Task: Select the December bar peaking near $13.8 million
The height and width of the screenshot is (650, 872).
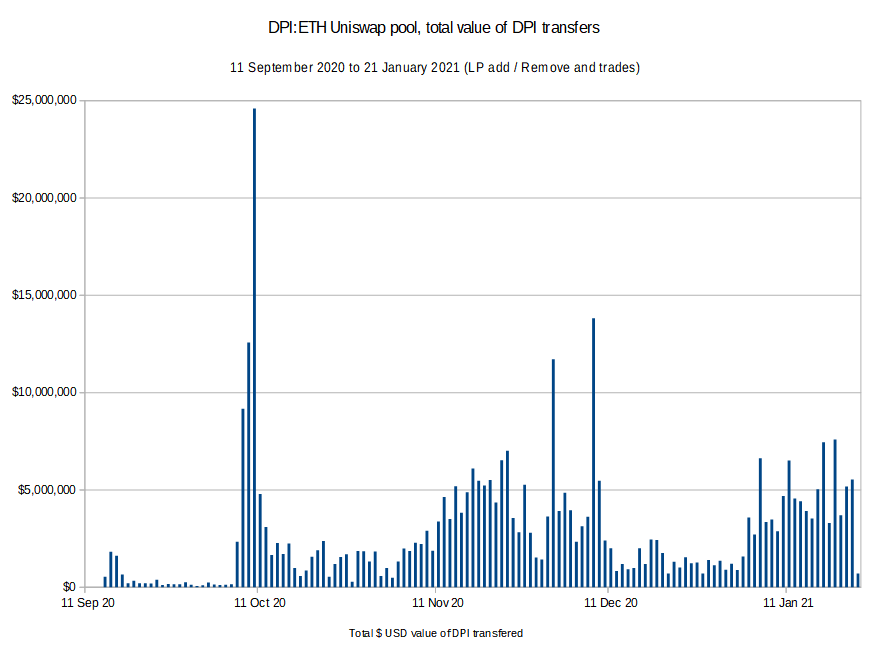Action: (593, 453)
